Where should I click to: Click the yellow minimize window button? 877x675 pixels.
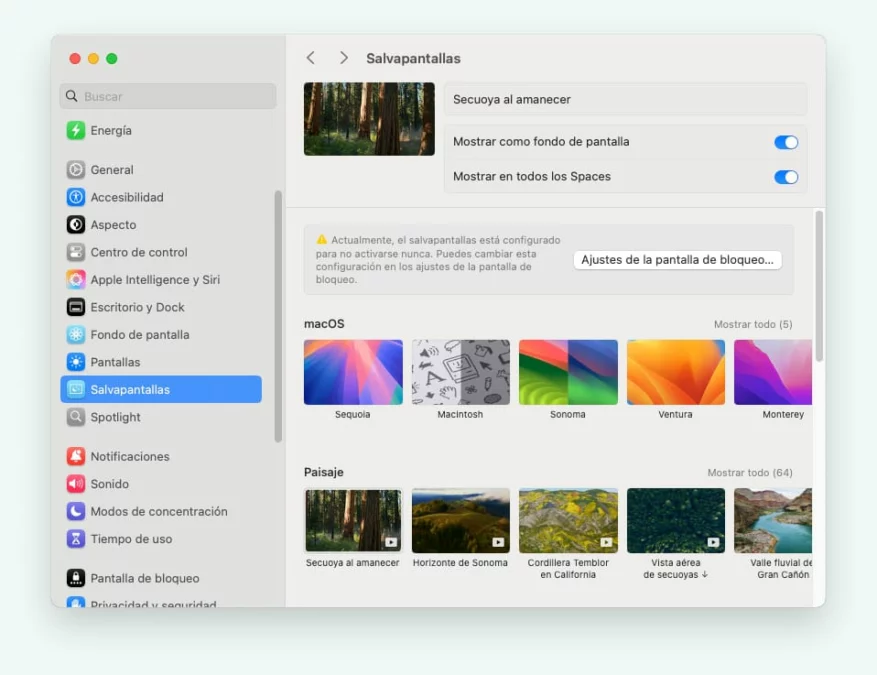coord(93,58)
